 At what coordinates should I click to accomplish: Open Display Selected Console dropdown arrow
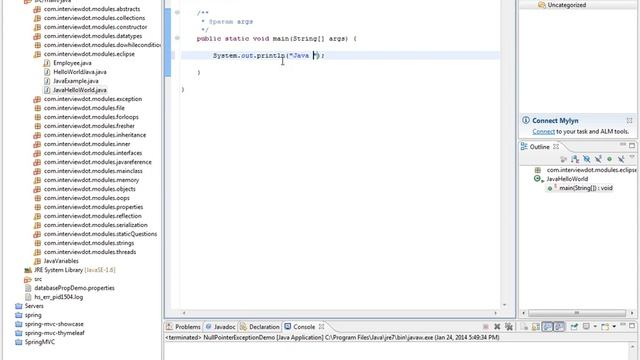pyautogui.click(x=595, y=326)
